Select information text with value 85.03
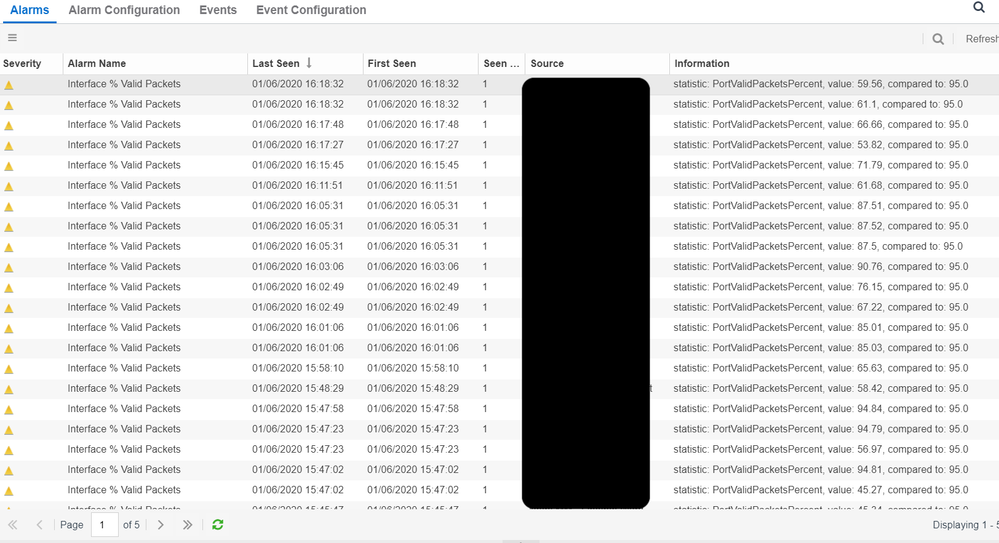The image size is (999, 543). (821, 348)
